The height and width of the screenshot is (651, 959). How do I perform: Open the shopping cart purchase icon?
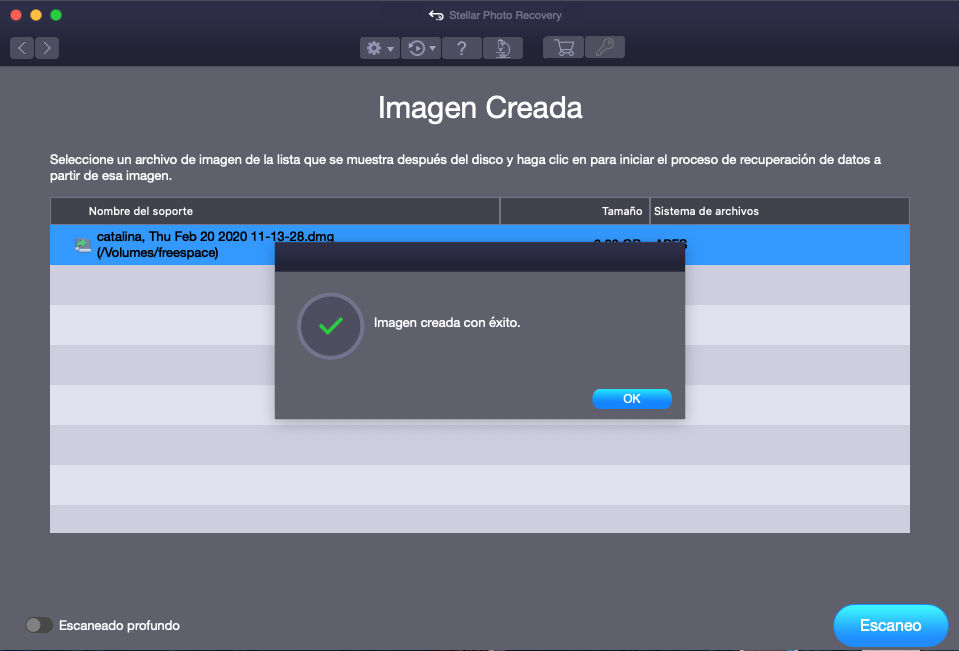tap(563, 47)
